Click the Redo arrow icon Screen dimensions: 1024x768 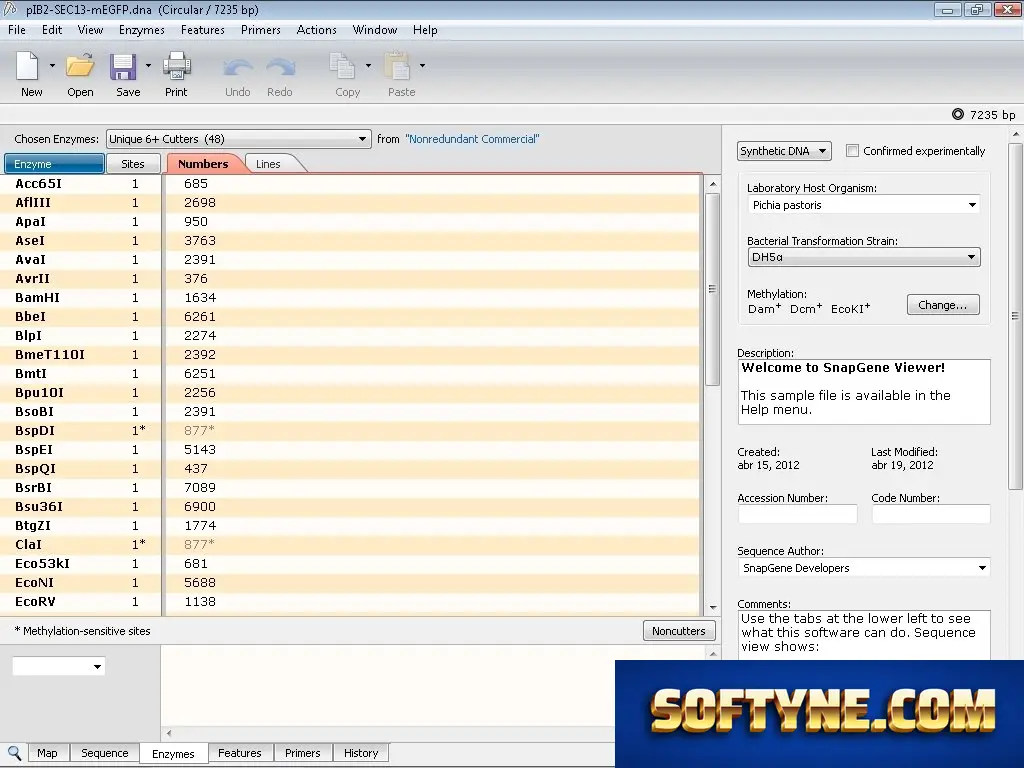coord(280,67)
